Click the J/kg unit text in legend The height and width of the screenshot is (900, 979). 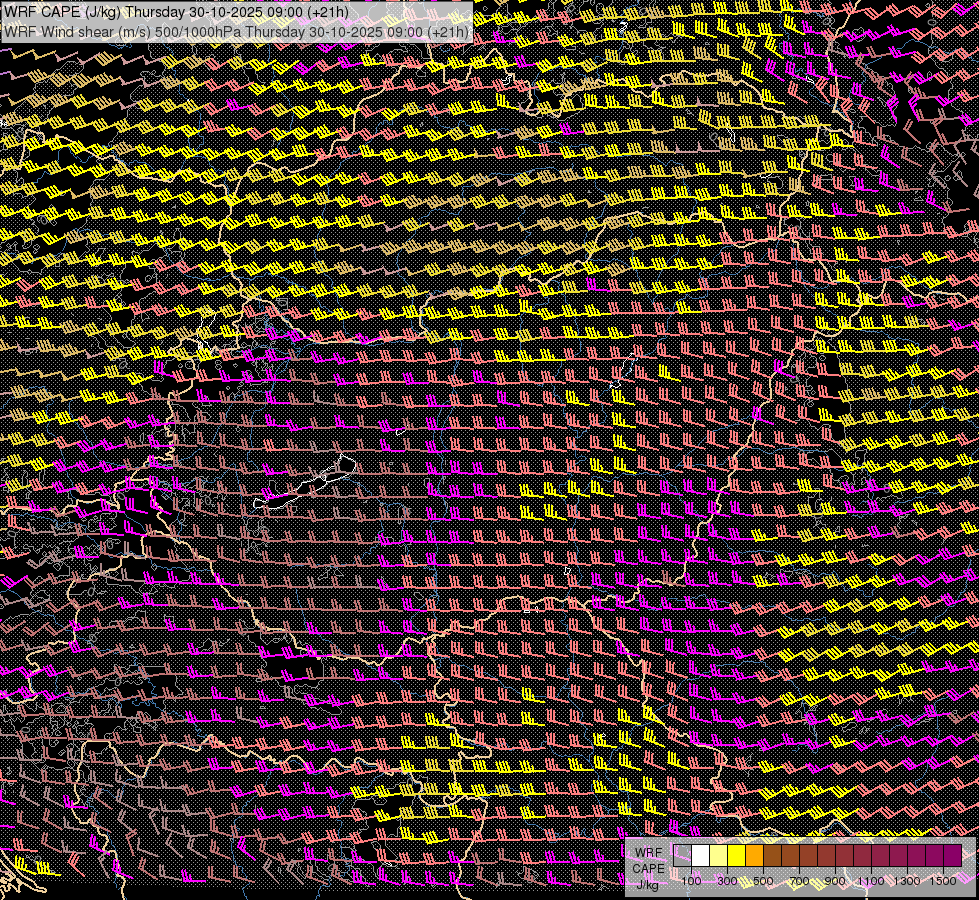point(648,884)
